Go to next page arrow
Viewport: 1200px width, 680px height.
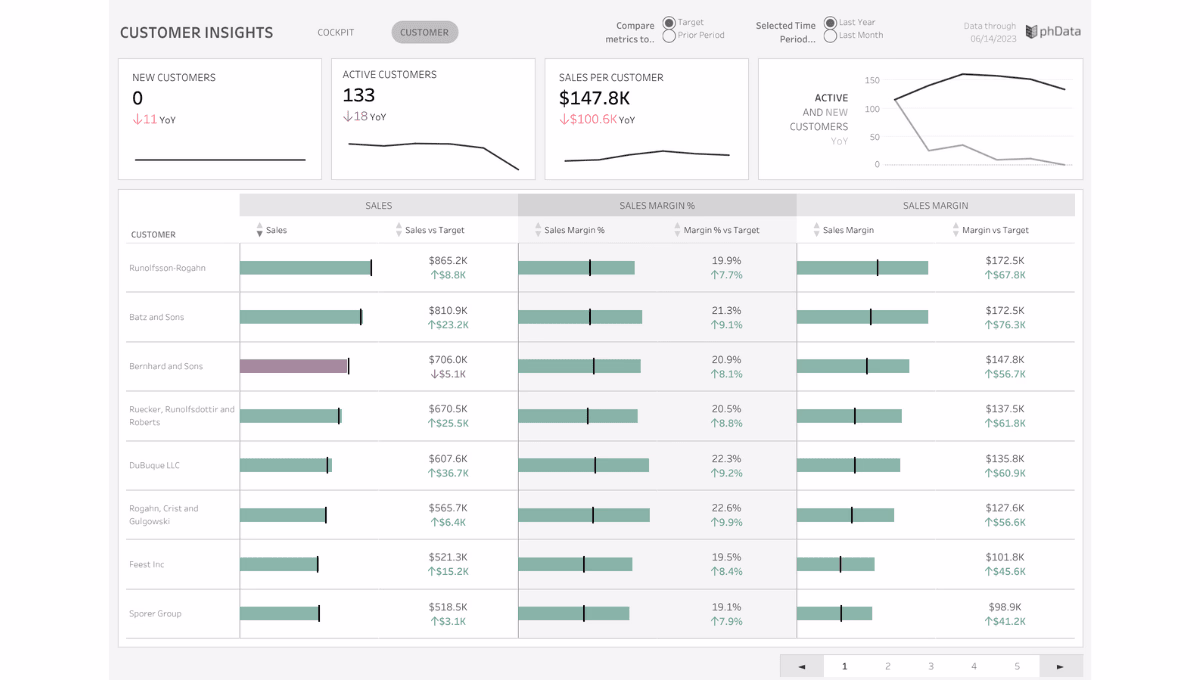click(x=1061, y=666)
